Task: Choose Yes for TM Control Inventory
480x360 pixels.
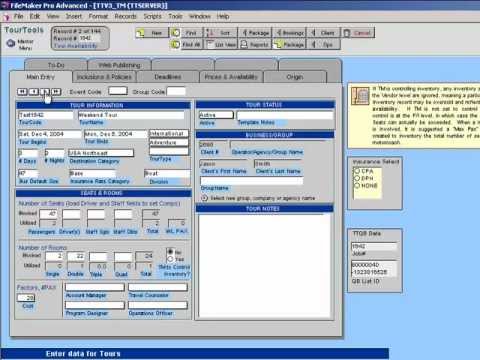Action: [x=170, y=259]
